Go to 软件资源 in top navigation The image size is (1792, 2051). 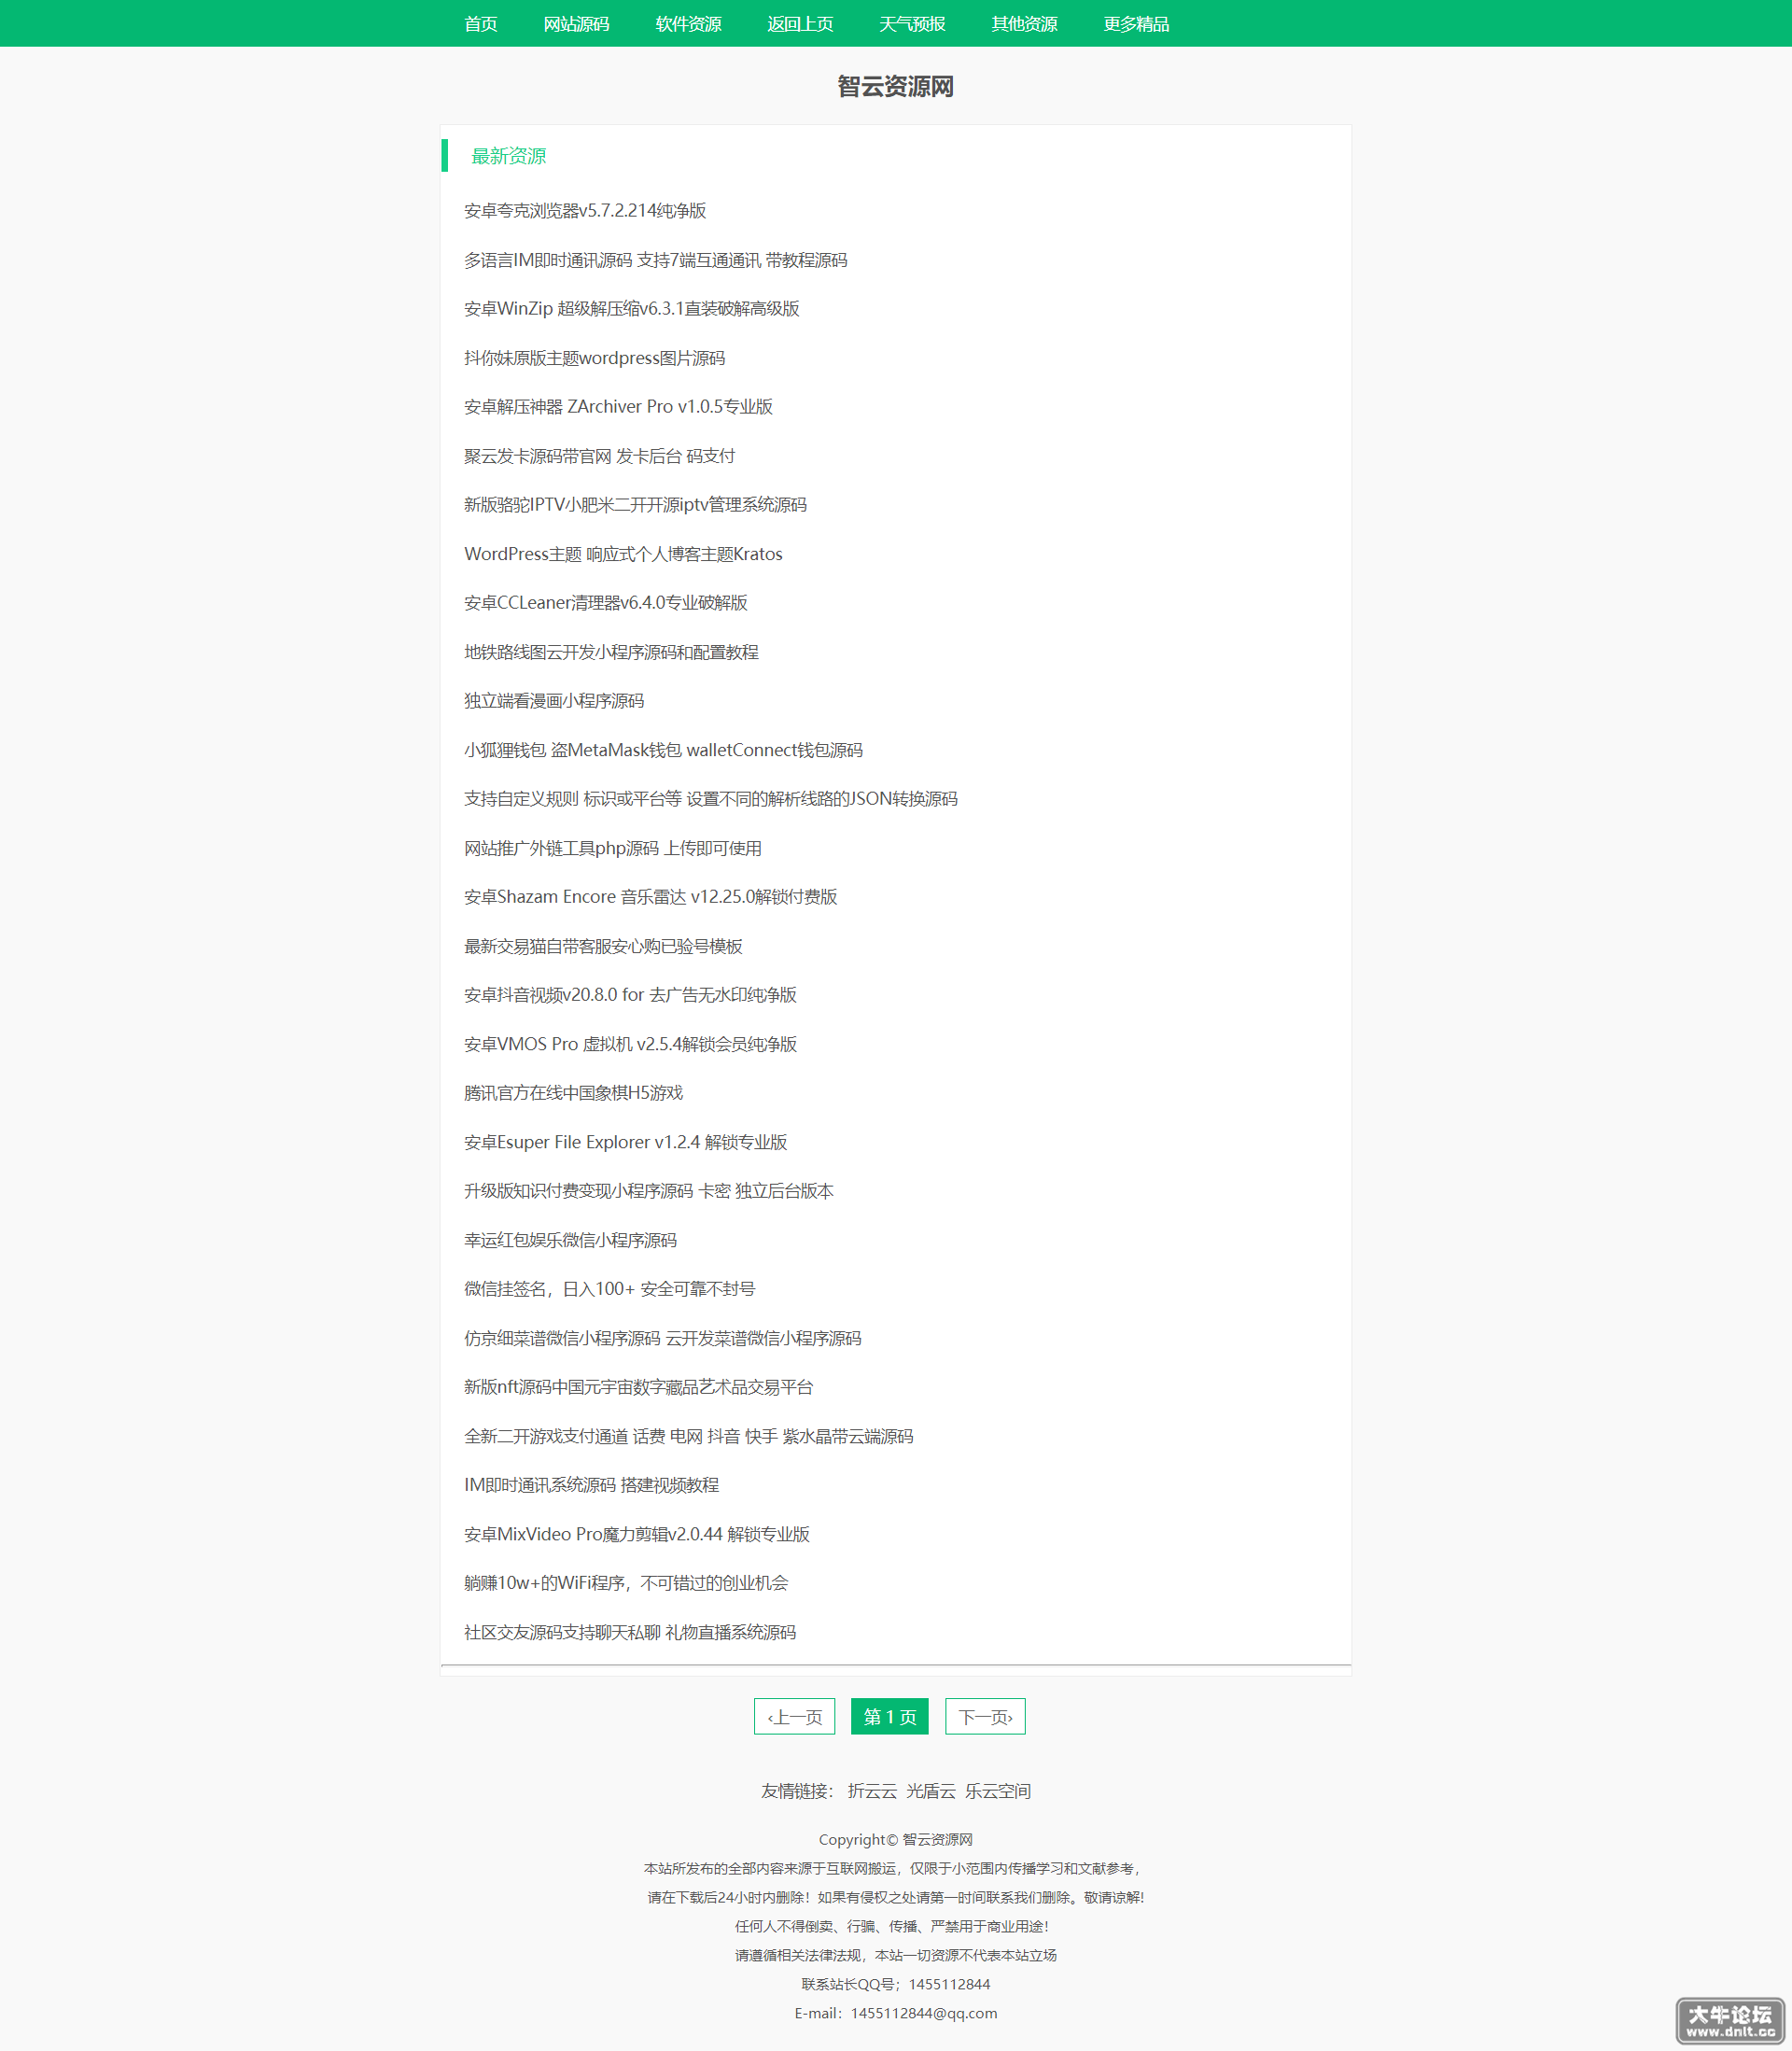tap(688, 24)
